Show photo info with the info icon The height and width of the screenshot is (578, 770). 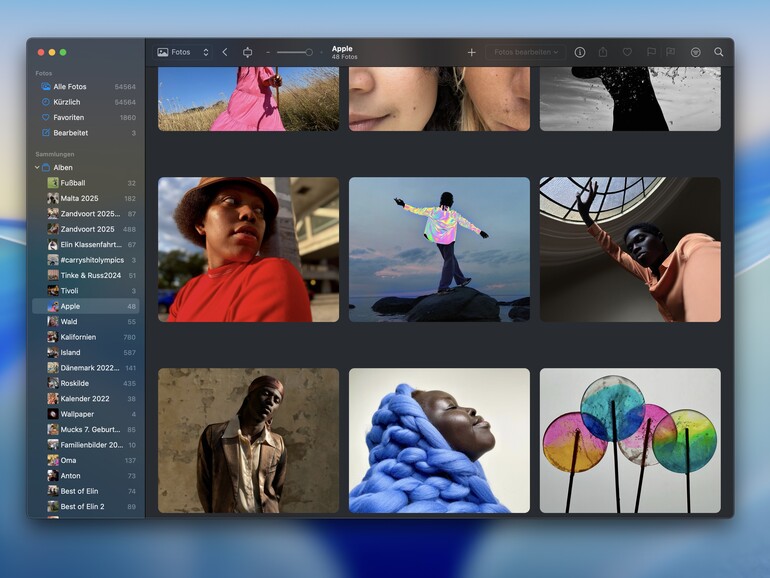point(580,52)
